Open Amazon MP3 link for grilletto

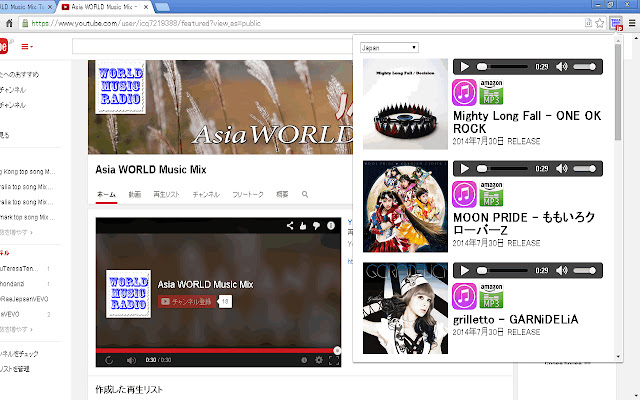(x=491, y=296)
